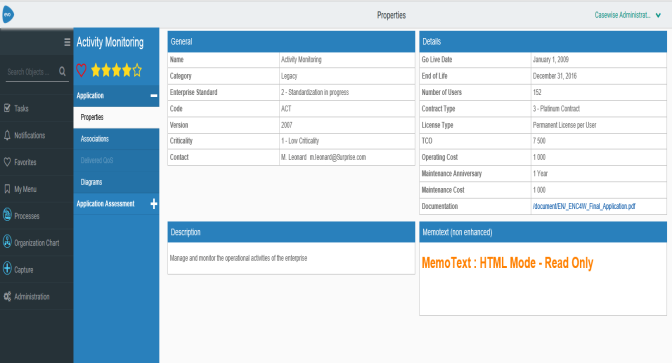Select the Properties menu item
This screenshot has width=672, height=363.
coord(116,117)
